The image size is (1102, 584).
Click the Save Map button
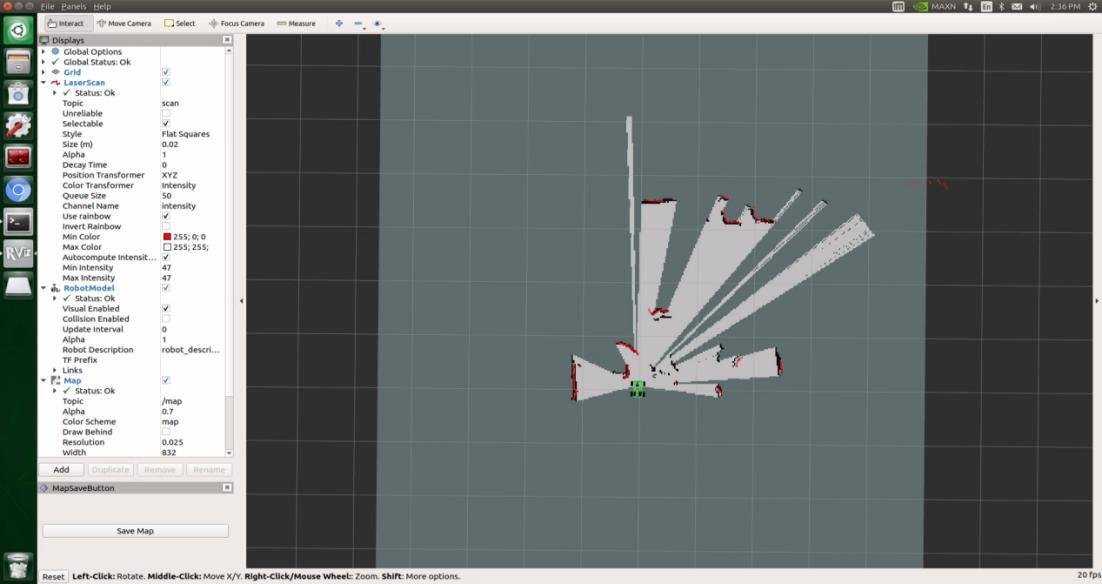pos(135,531)
